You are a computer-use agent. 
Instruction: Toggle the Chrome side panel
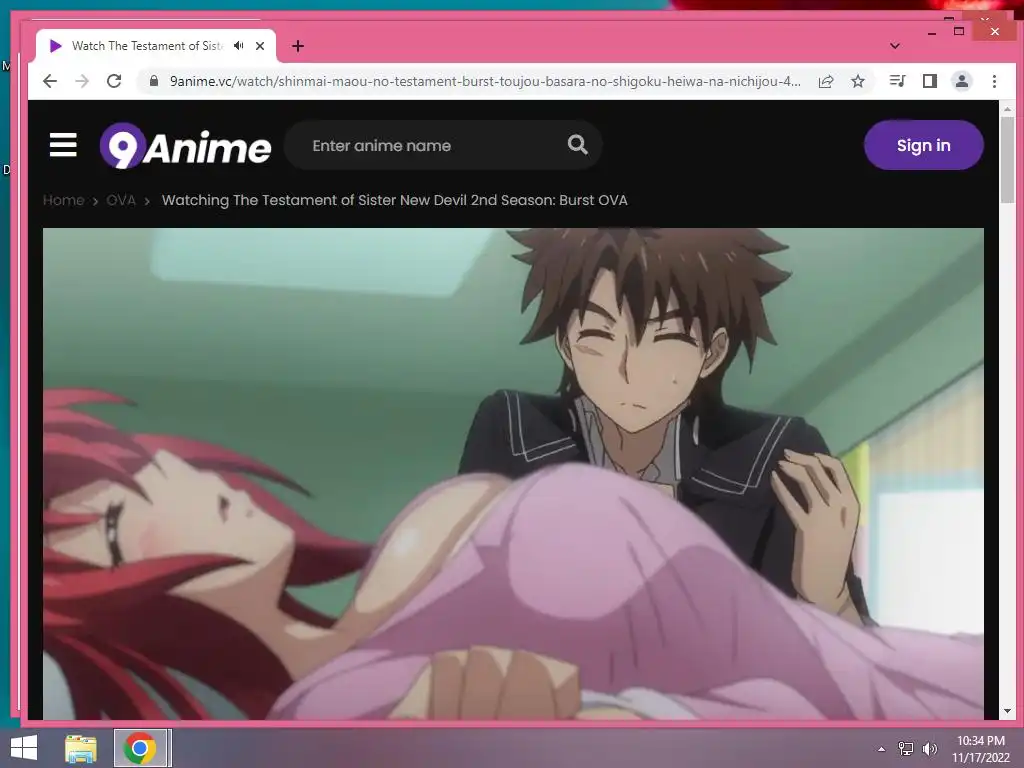pyautogui.click(x=930, y=81)
